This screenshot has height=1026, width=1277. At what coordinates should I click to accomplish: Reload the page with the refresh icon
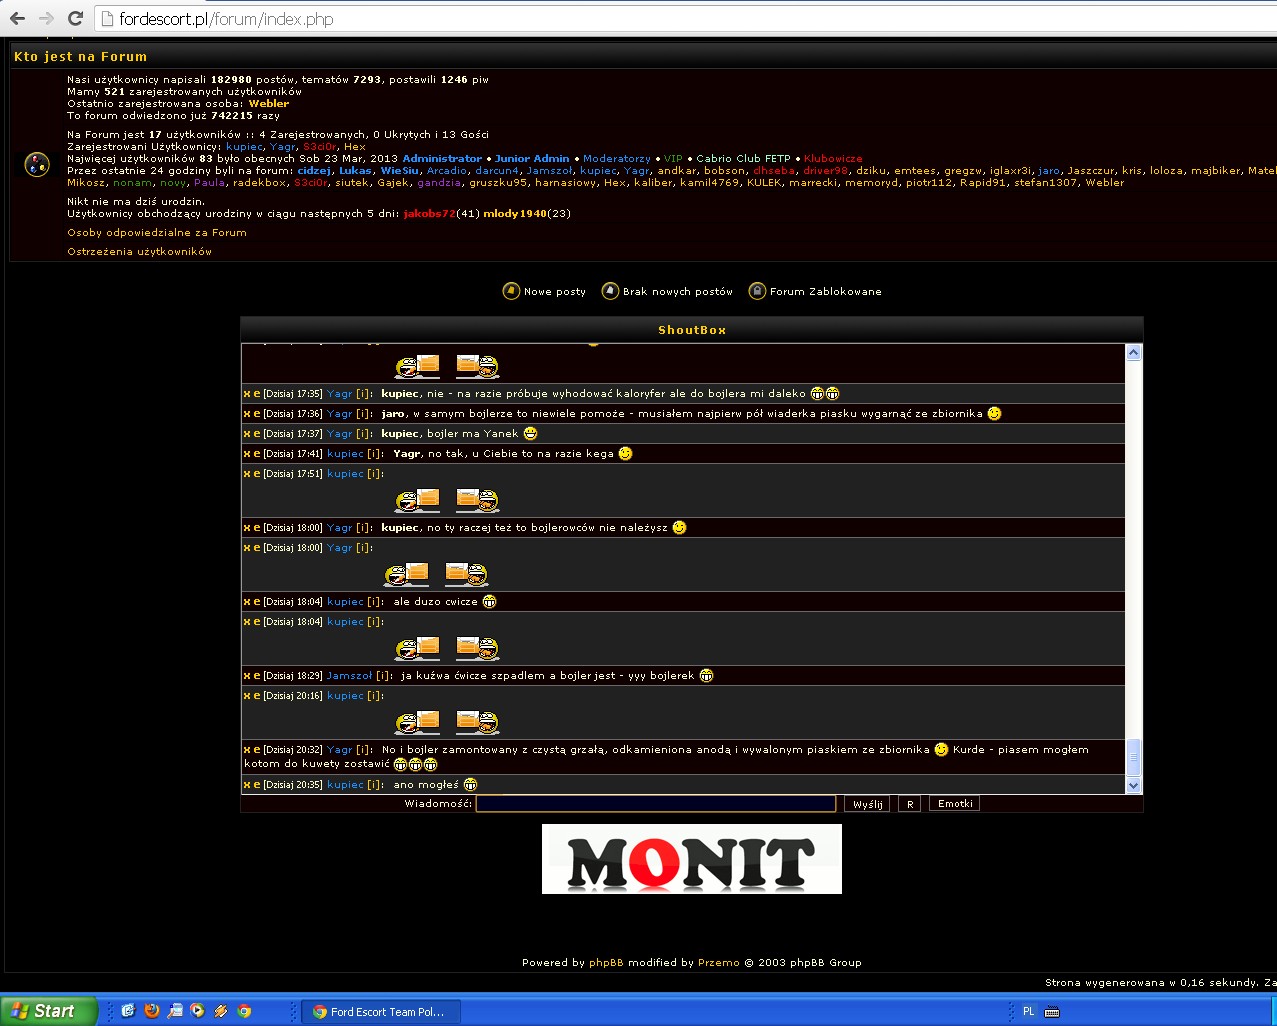pos(75,19)
